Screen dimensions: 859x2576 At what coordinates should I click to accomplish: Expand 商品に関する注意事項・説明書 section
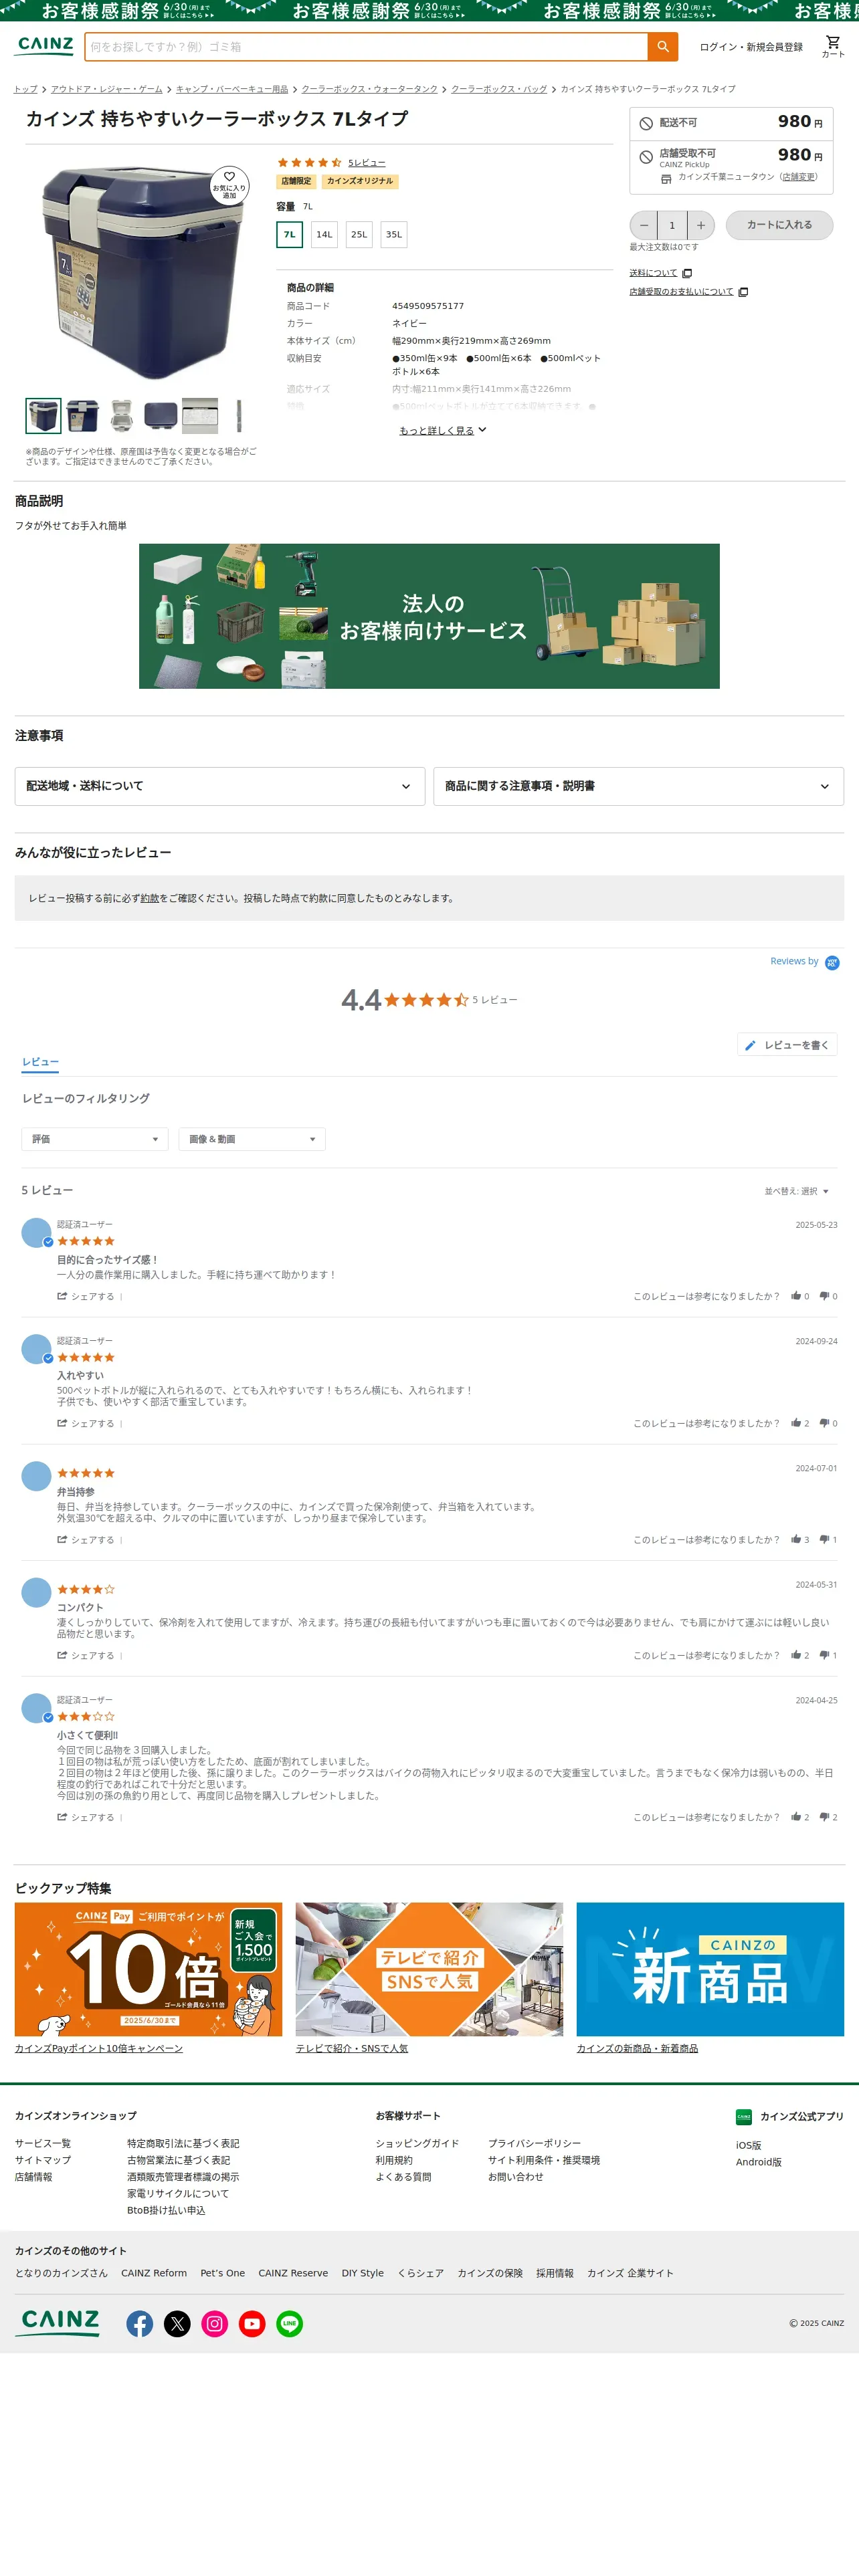click(638, 786)
